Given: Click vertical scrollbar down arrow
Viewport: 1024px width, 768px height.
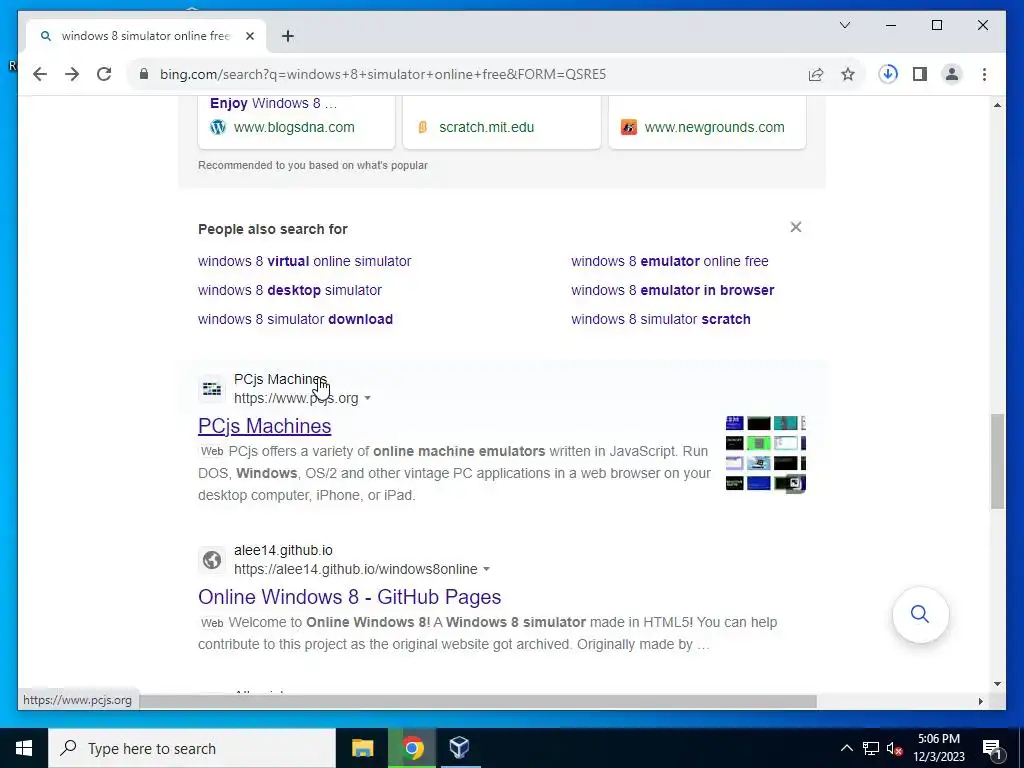Looking at the screenshot, I should pyautogui.click(x=997, y=684).
